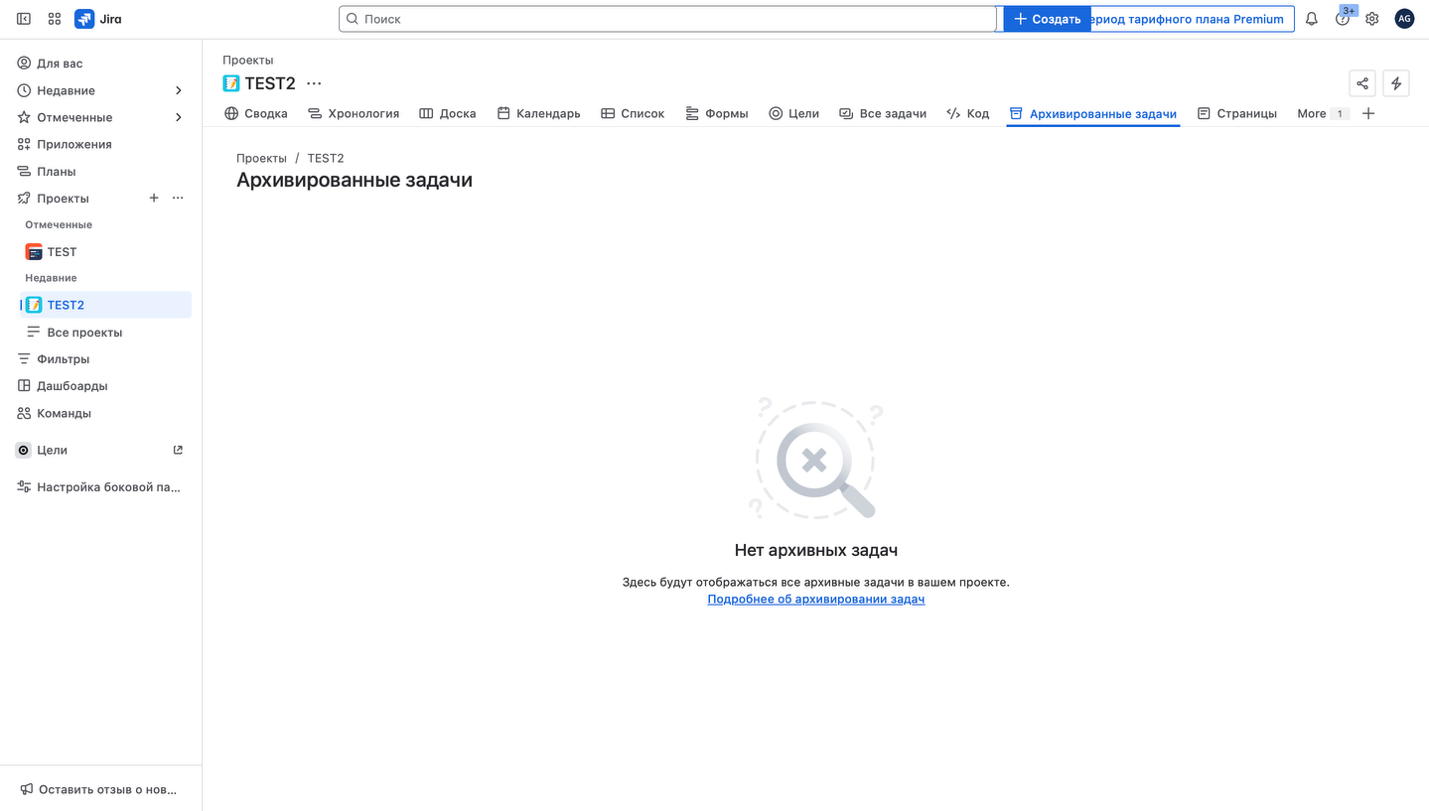Click the share icon near top right
The image size is (1429, 811).
click(x=1362, y=83)
